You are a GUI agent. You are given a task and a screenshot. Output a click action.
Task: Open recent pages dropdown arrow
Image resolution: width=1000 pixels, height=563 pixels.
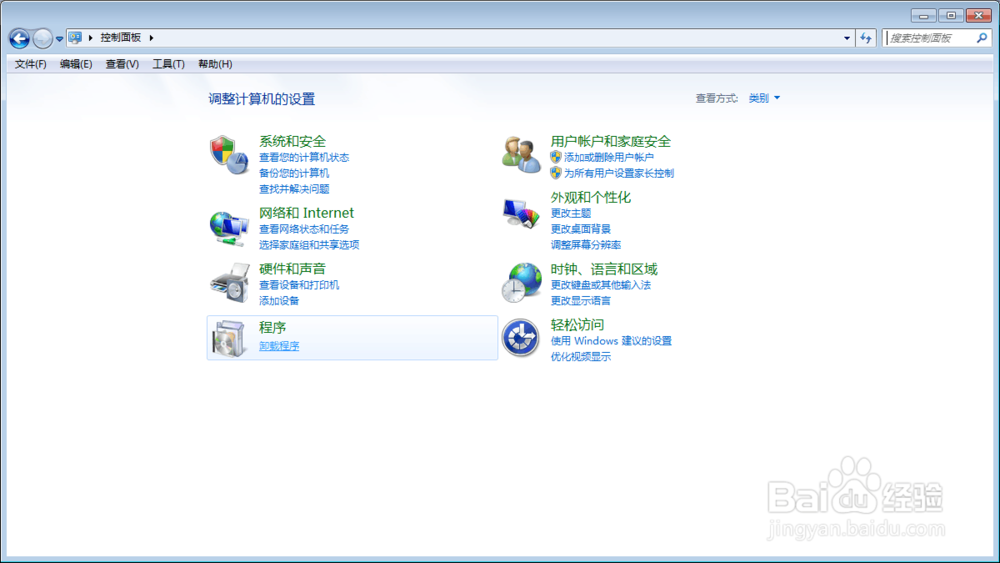tap(59, 39)
